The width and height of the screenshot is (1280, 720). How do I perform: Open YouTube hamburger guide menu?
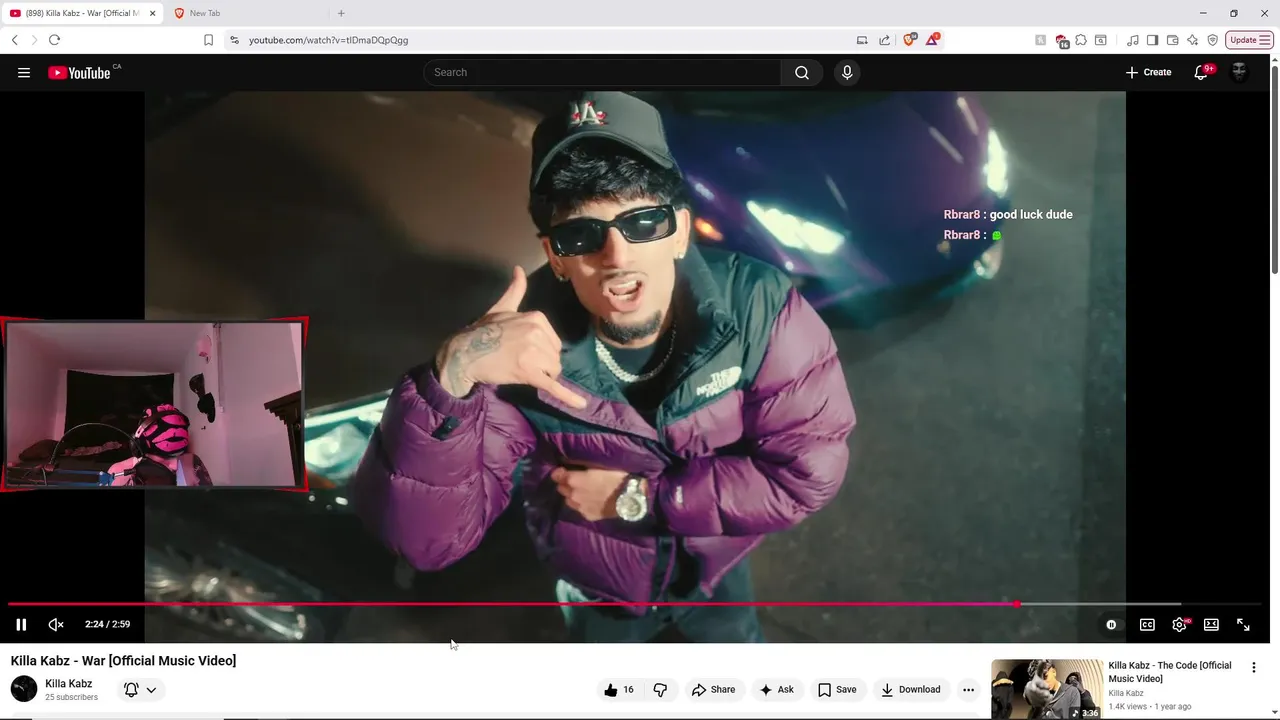point(24,72)
